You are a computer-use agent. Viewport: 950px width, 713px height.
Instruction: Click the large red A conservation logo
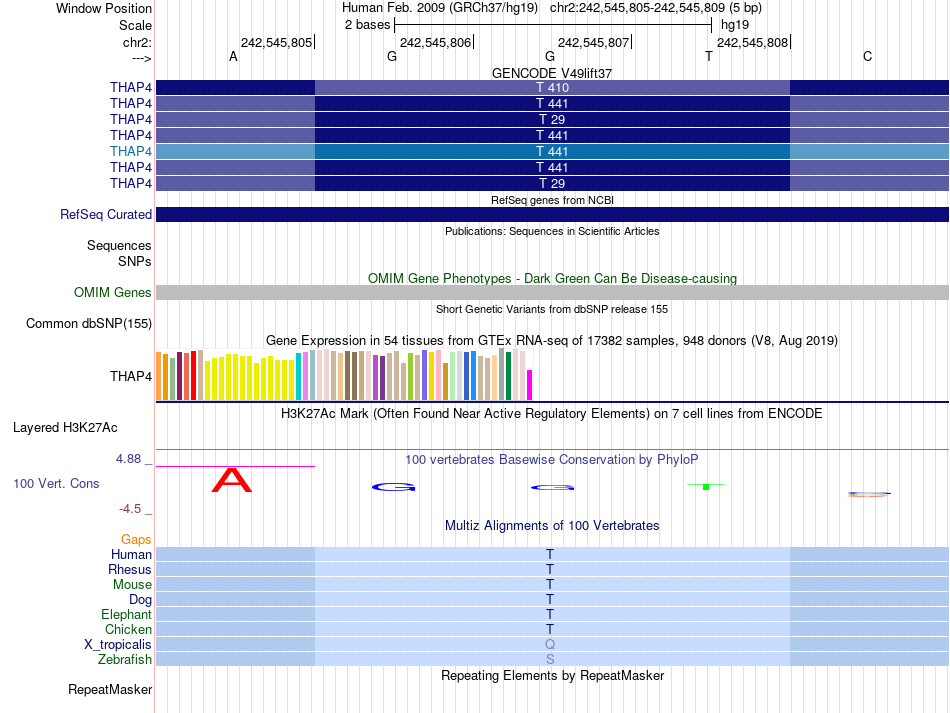tap(231, 480)
